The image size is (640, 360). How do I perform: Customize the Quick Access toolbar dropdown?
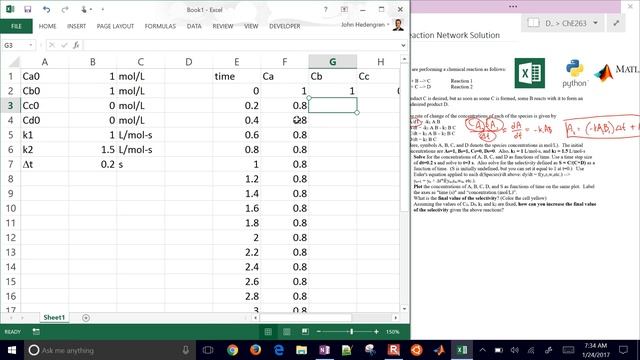[102, 9]
